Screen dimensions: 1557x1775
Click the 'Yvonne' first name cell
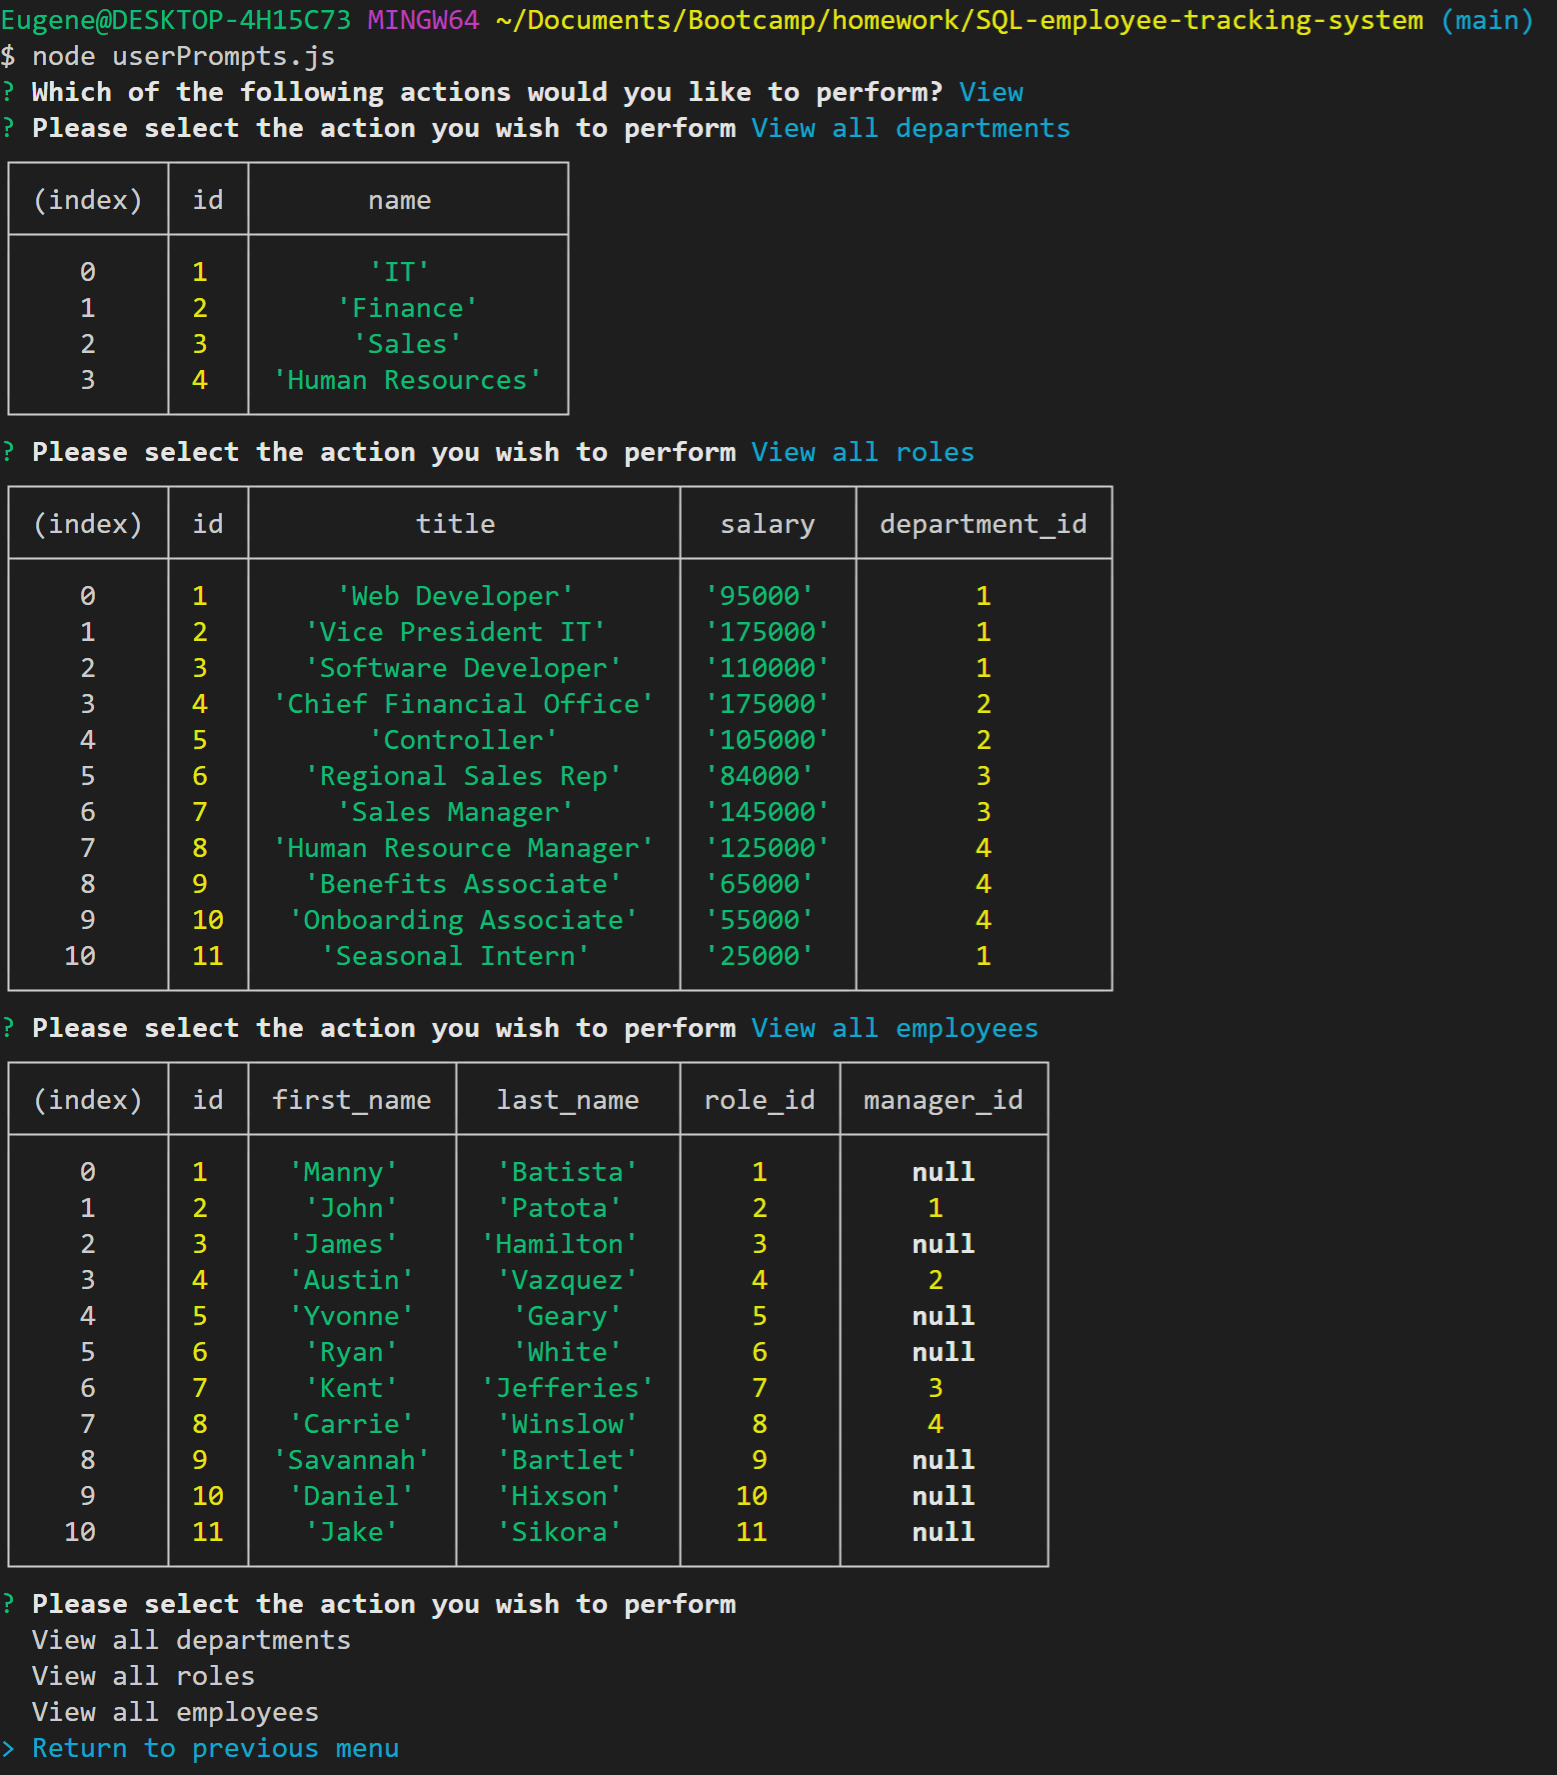(351, 1316)
